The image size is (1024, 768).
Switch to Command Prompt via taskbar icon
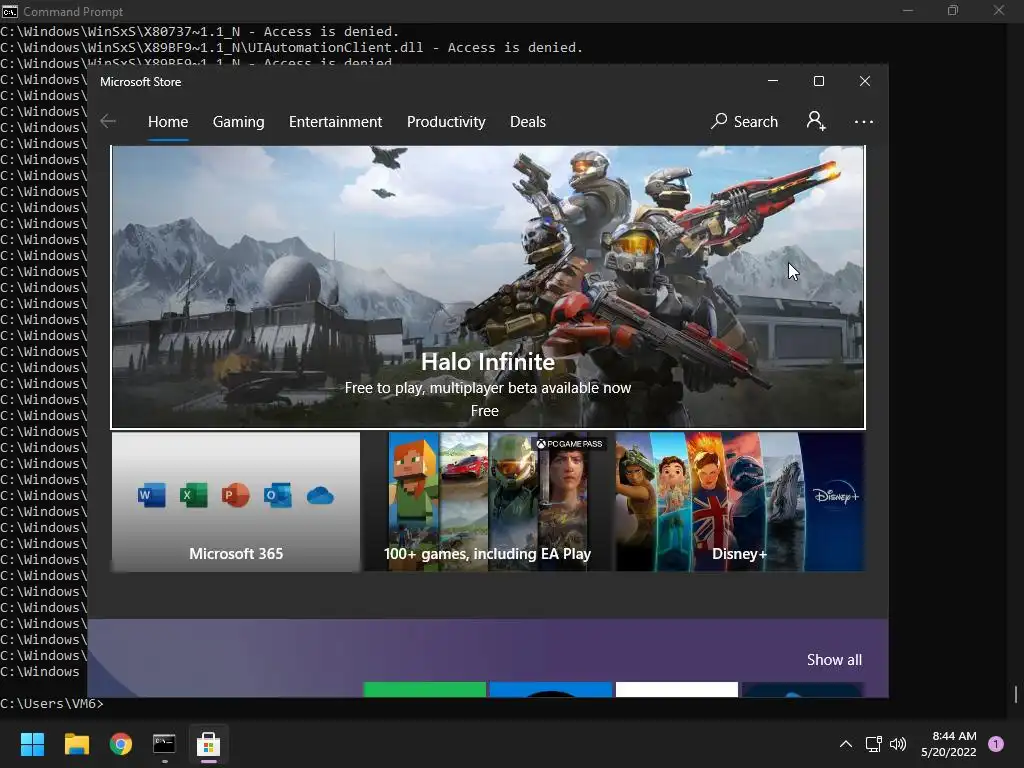click(x=165, y=744)
